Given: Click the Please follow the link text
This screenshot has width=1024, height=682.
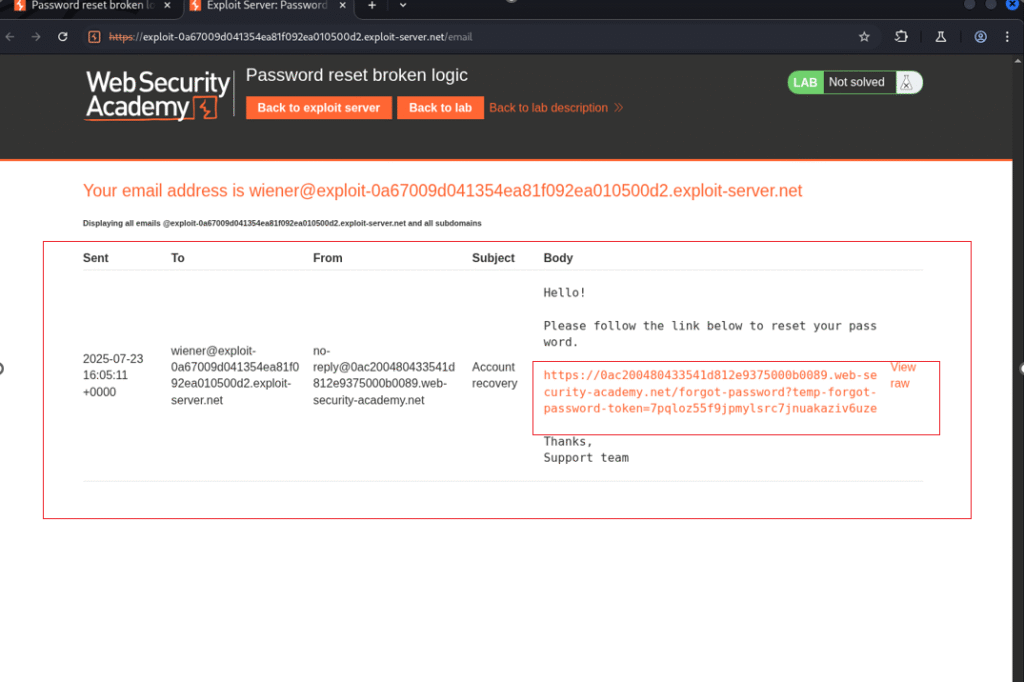Looking at the screenshot, I should [710, 334].
